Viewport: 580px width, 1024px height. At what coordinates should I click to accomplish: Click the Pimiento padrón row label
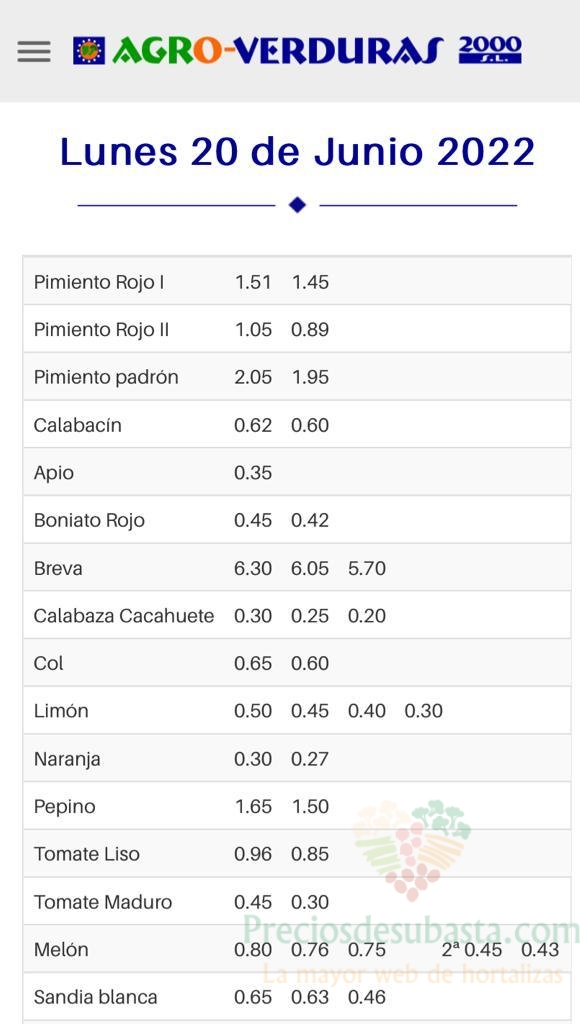point(106,377)
